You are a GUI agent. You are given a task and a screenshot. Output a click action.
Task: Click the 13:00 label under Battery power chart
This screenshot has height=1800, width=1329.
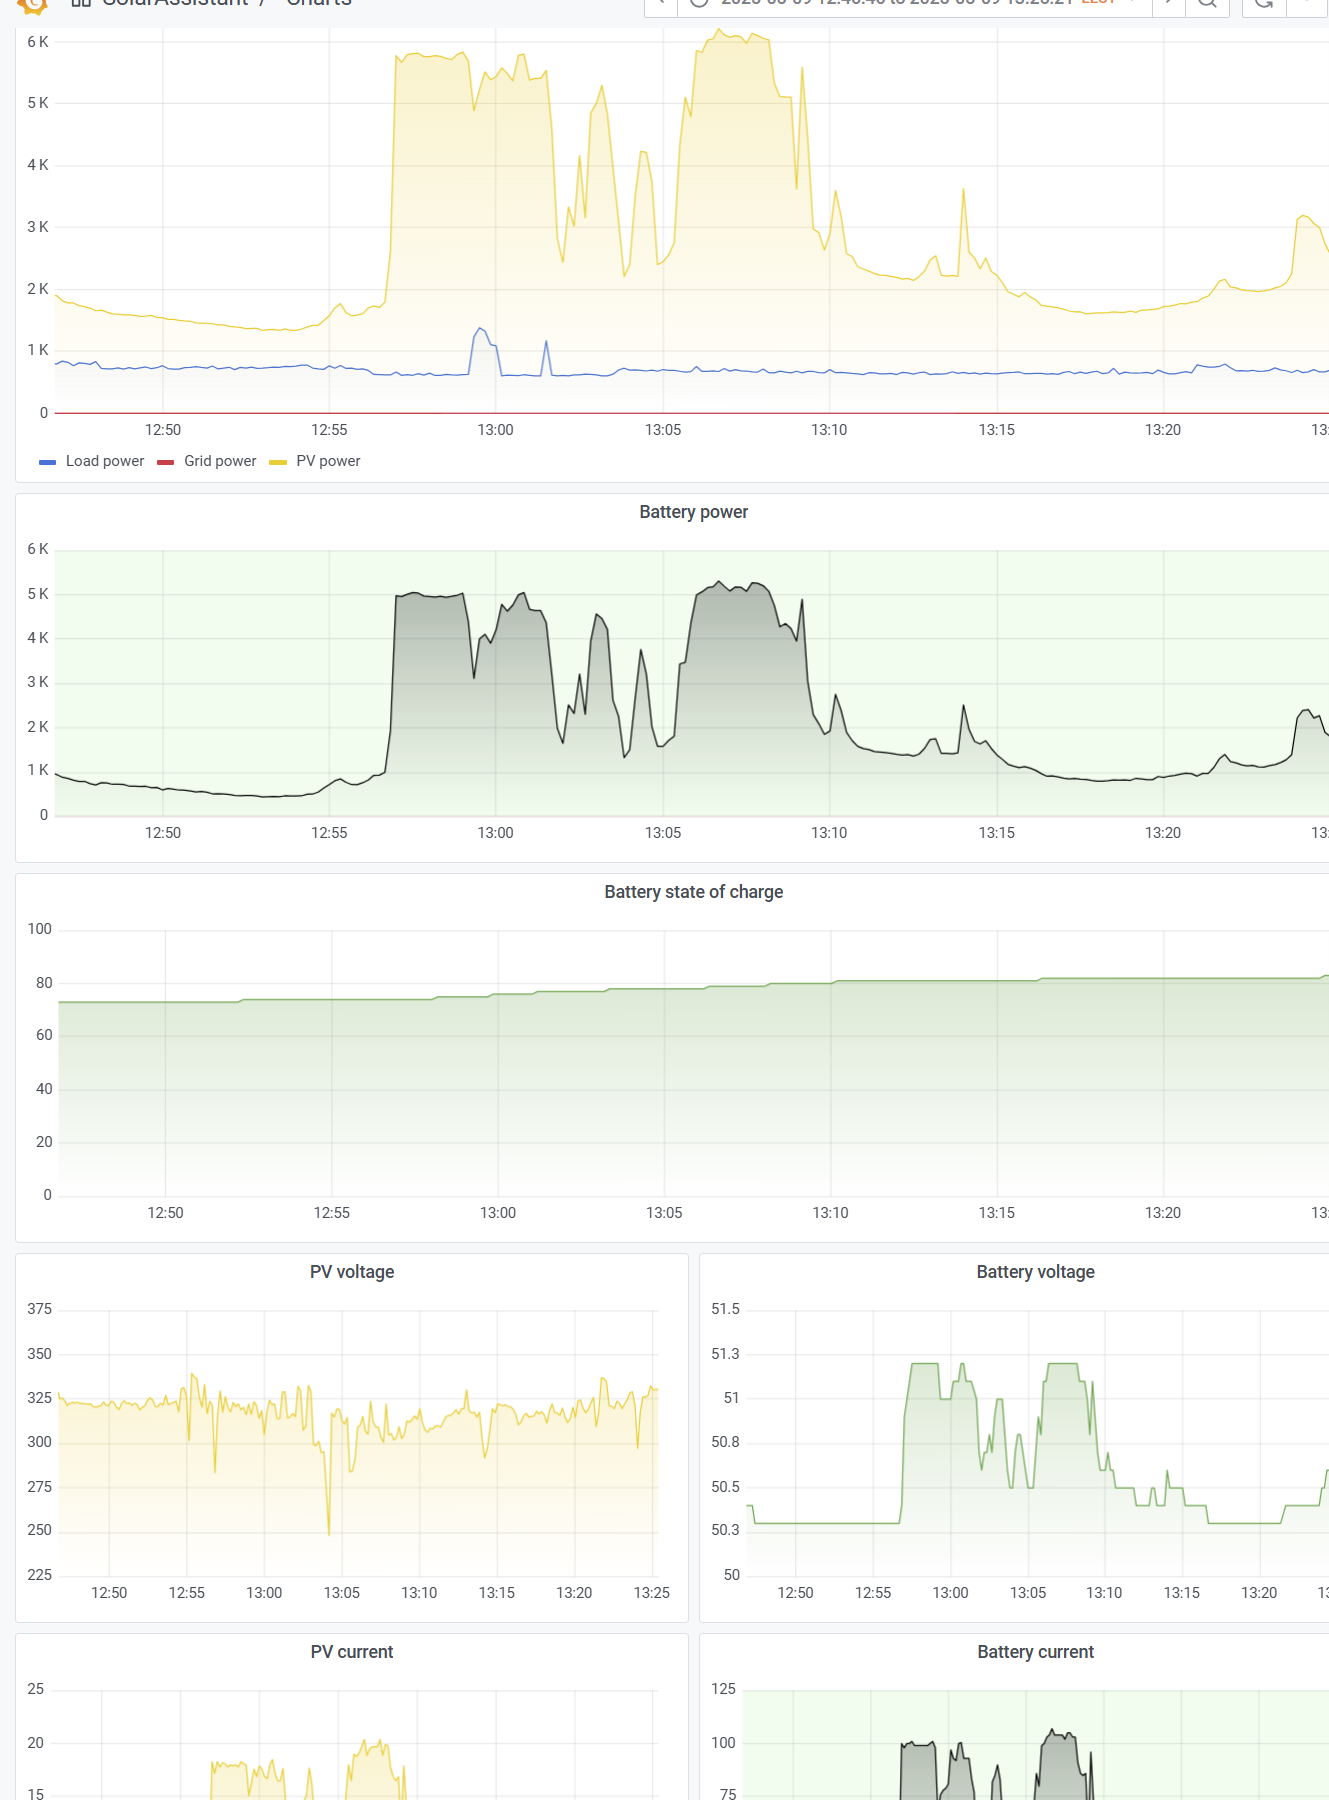point(495,833)
